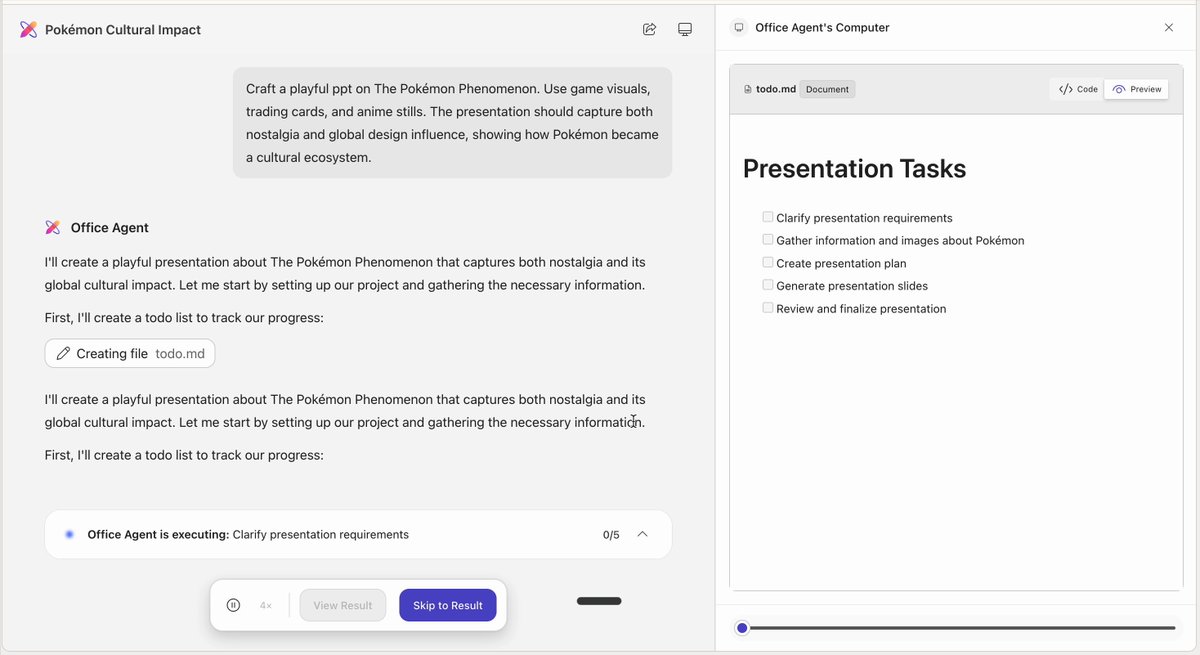This screenshot has width=1200, height=655.
Task: Check Review and finalize presentation checkbox
Action: coord(768,308)
